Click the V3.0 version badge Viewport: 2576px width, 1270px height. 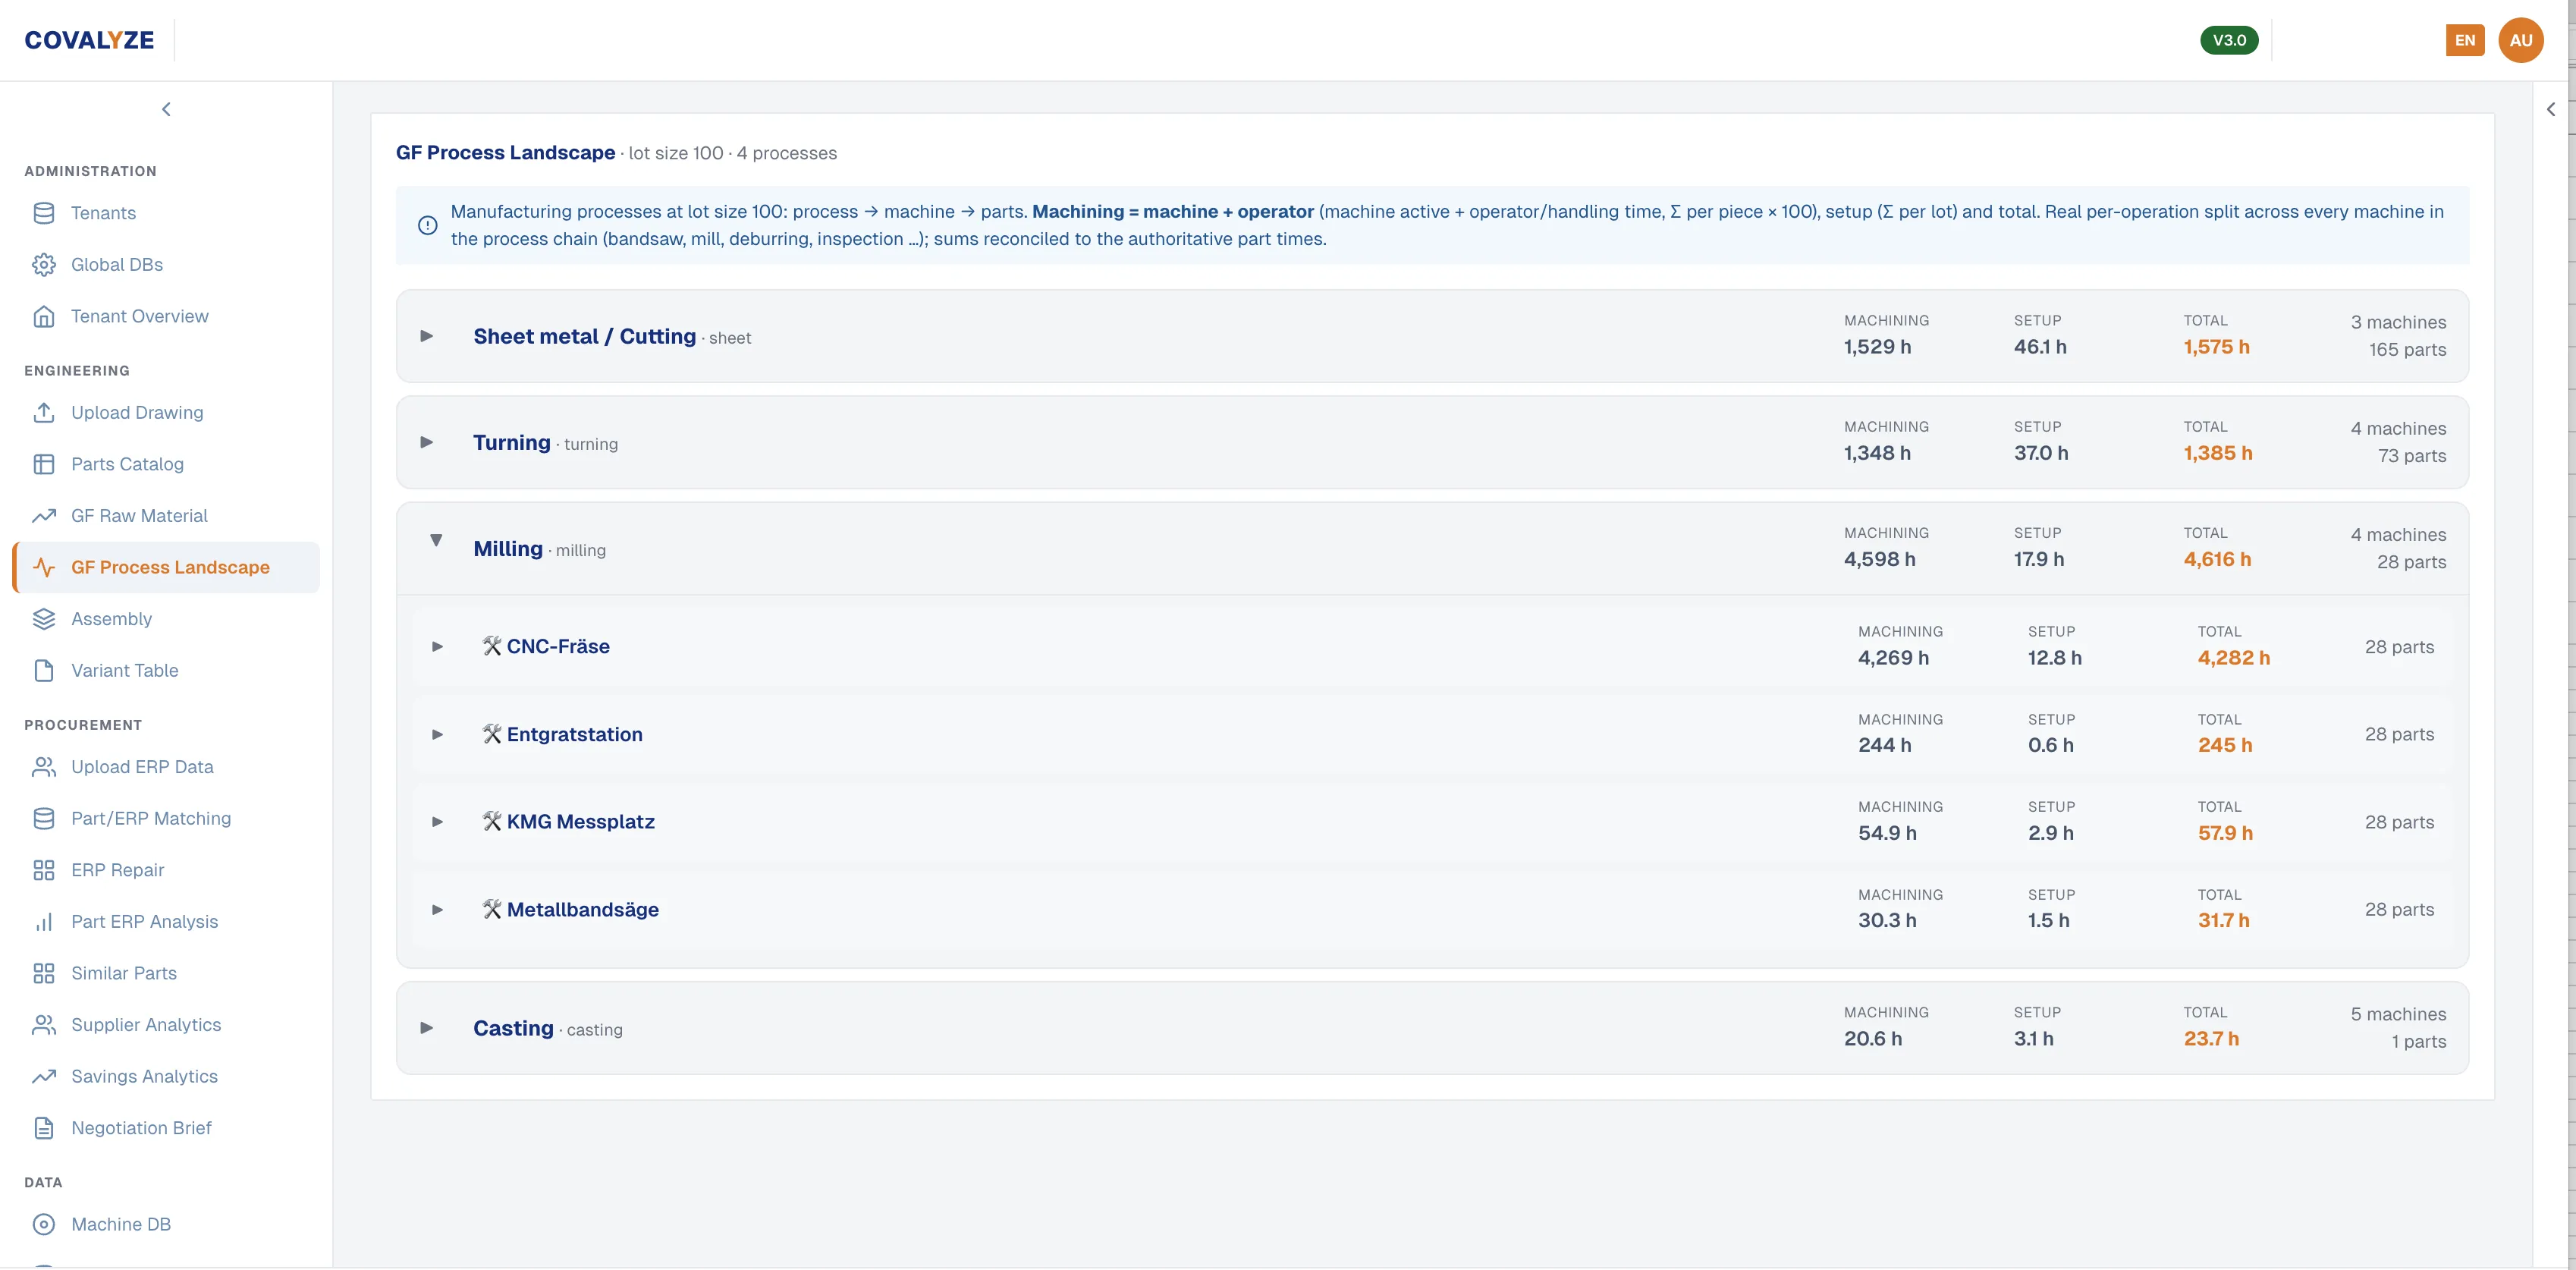pyautogui.click(x=2229, y=40)
